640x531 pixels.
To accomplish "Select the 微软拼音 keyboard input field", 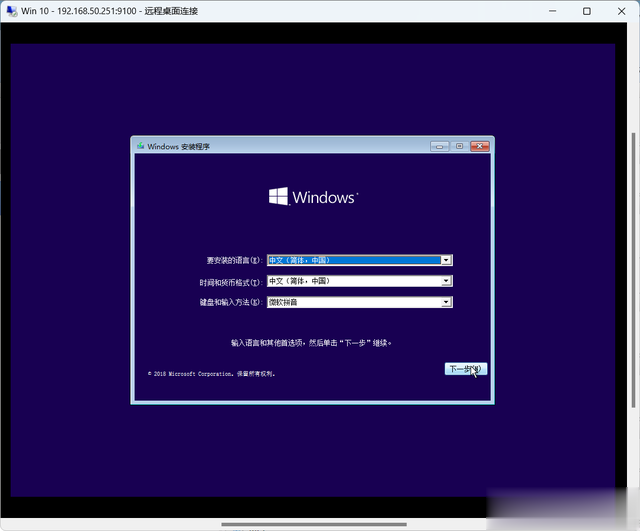I will pos(360,302).
